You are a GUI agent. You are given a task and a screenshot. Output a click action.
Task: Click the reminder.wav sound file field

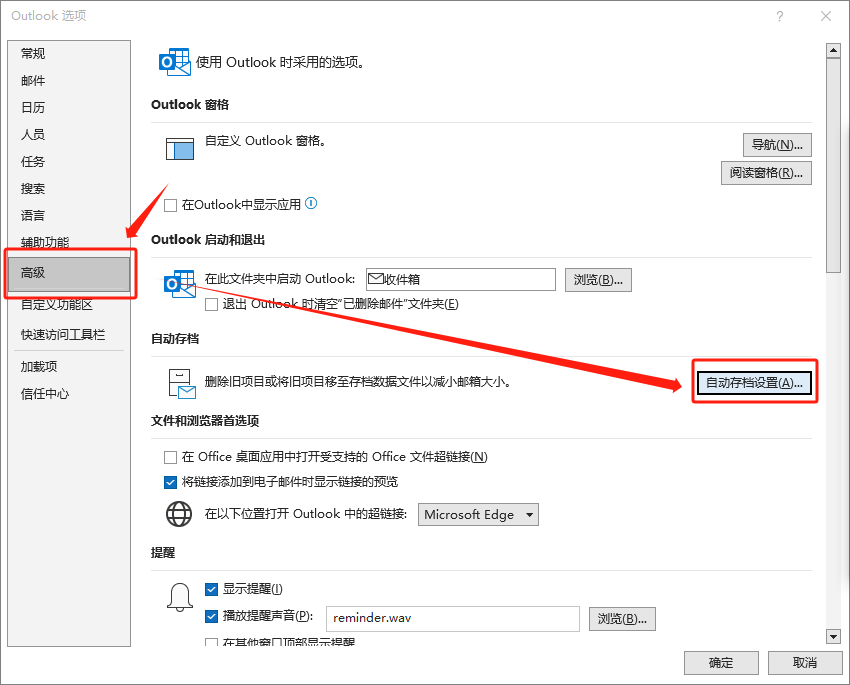pyautogui.click(x=452, y=618)
